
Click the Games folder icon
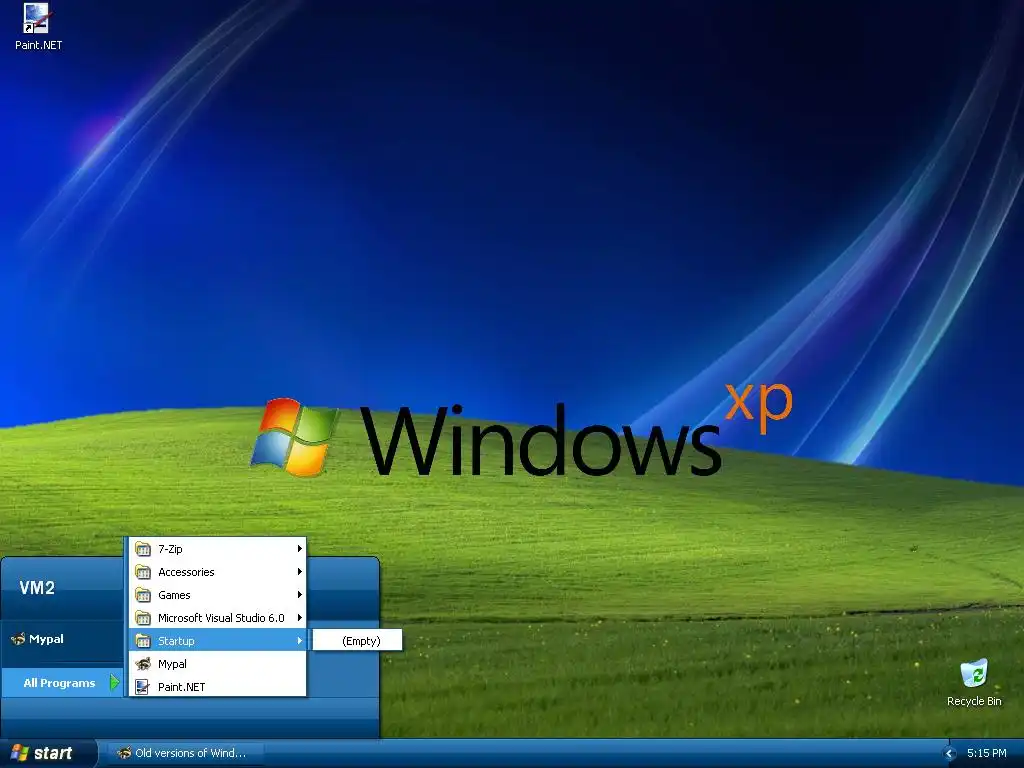pyautogui.click(x=143, y=595)
